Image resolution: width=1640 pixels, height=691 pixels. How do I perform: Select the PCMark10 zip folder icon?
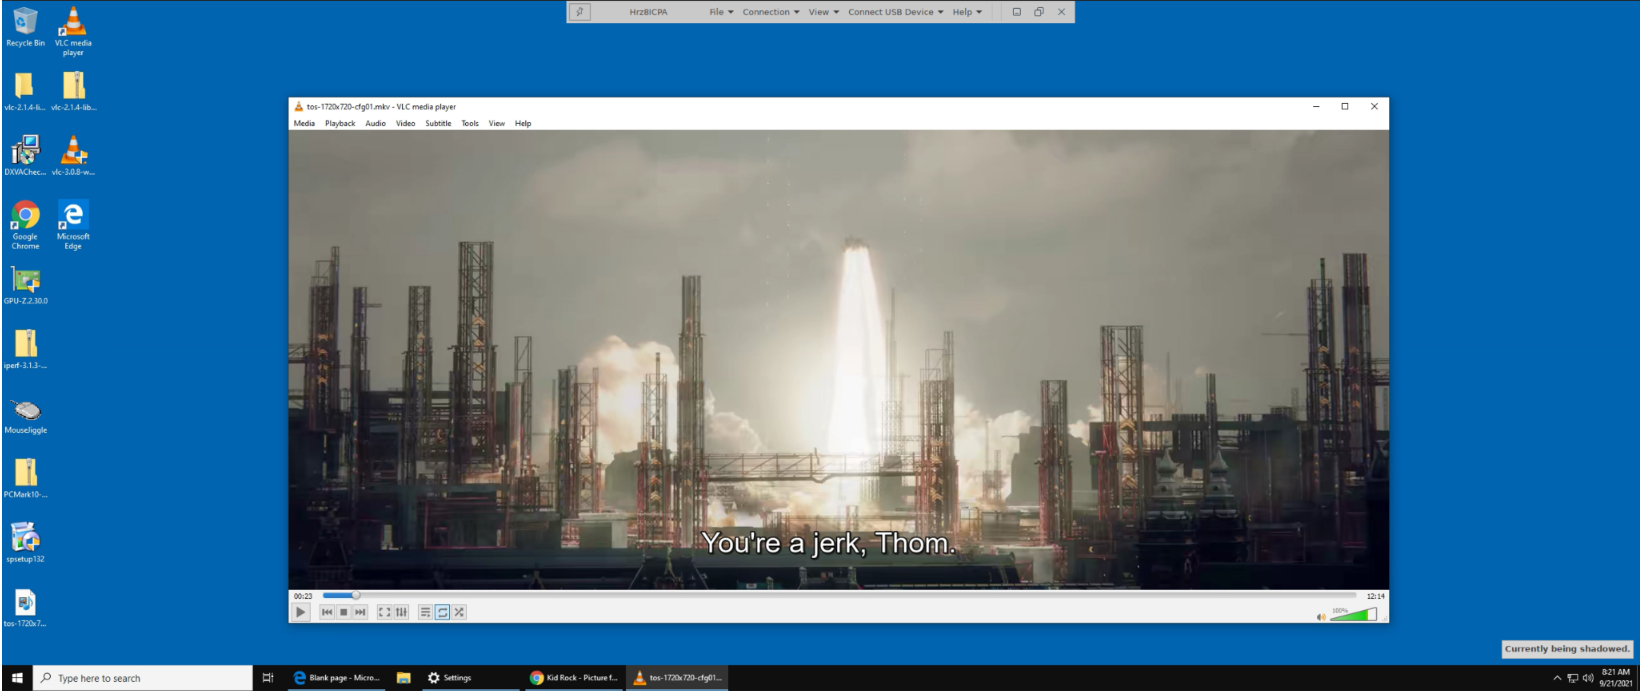point(25,479)
